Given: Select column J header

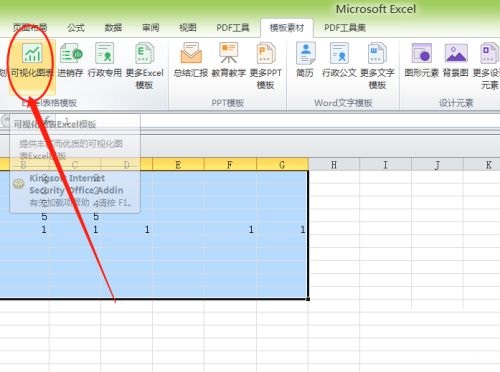Looking at the screenshot, I should pos(437,165).
